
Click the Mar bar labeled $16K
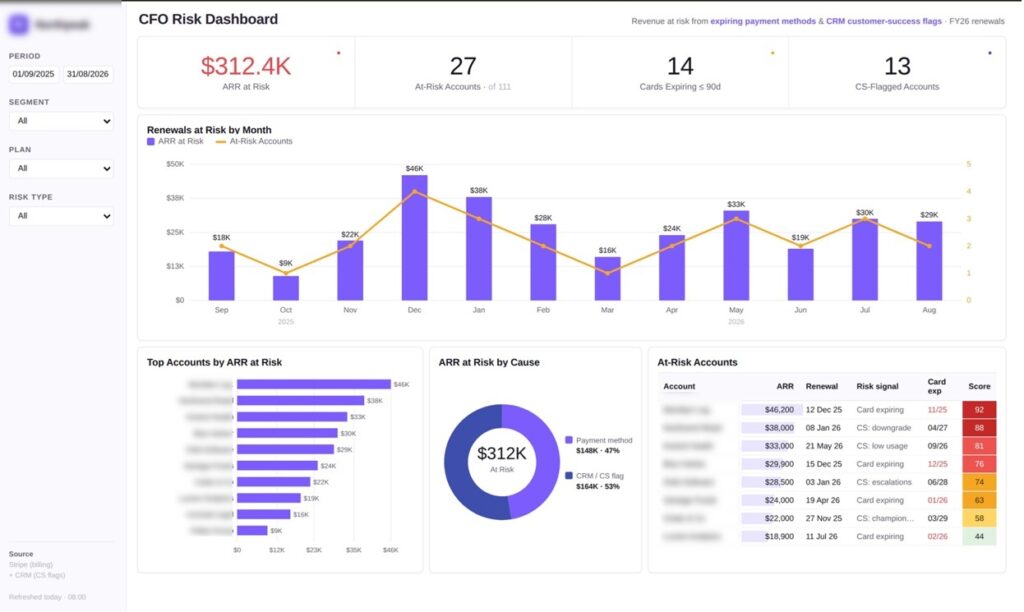click(607, 279)
